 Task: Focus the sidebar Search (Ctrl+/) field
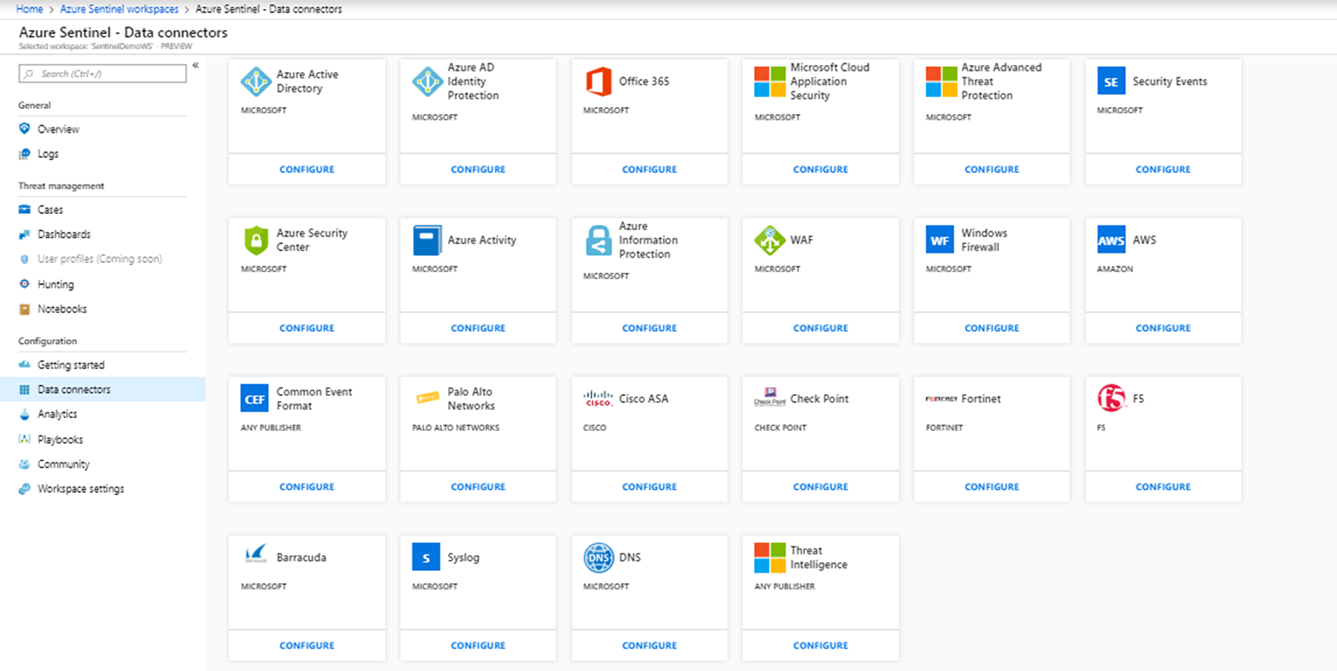tap(103, 73)
